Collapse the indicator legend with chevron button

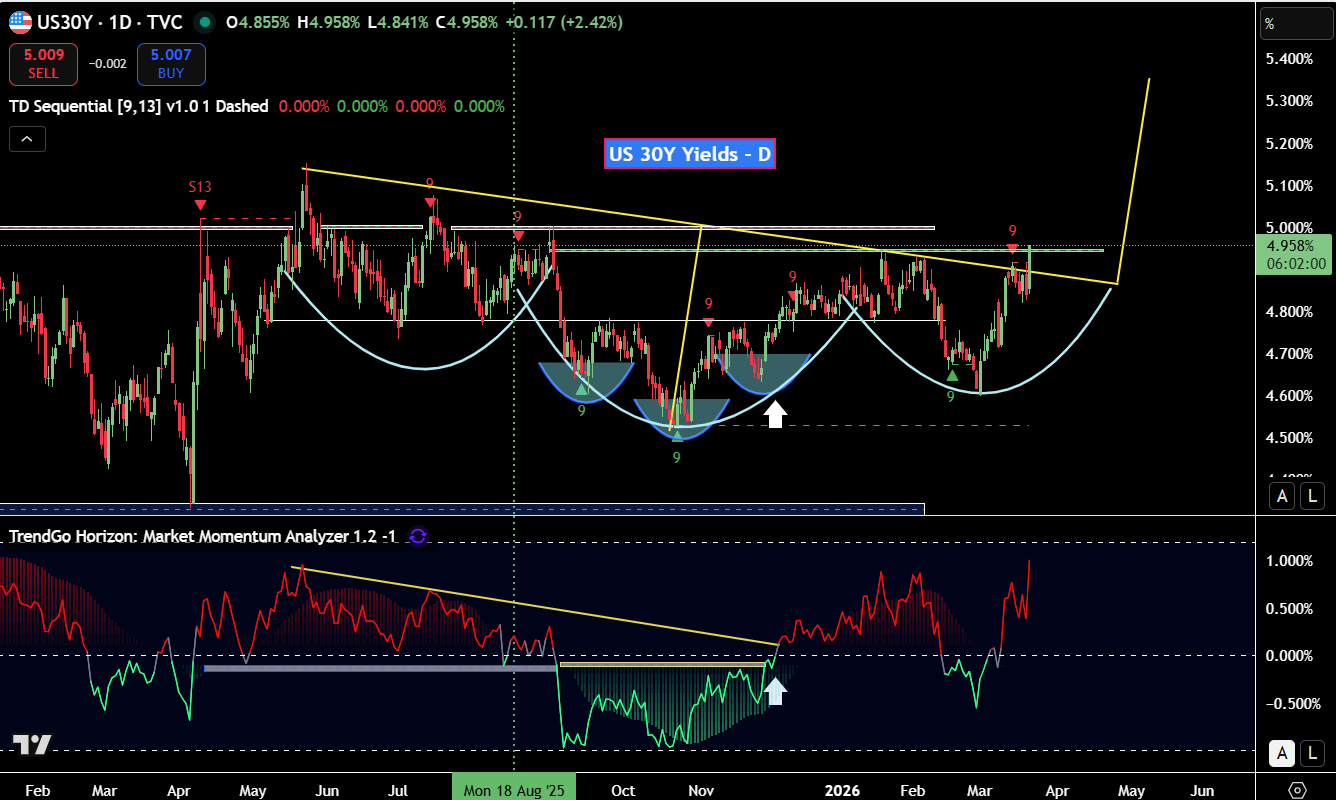27,139
